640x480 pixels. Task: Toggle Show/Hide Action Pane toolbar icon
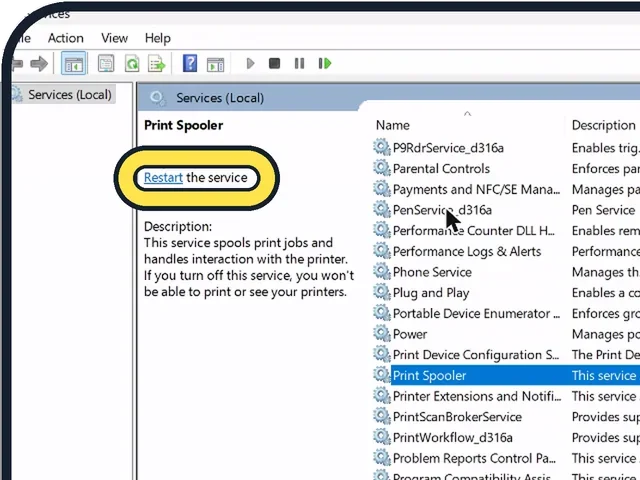(x=215, y=64)
